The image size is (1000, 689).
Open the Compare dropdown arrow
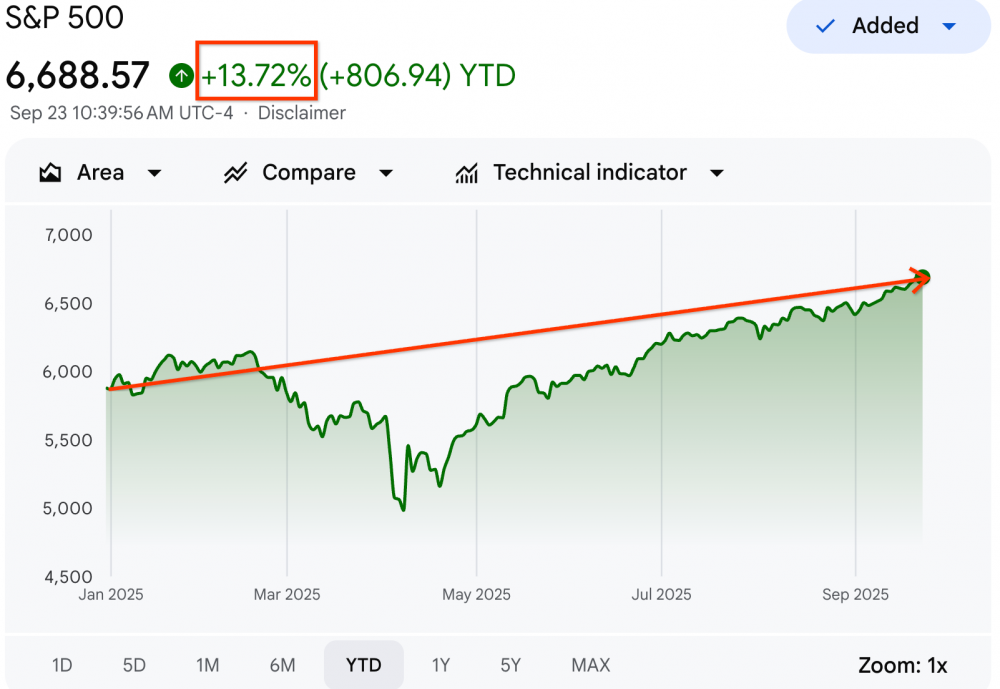(386, 173)
